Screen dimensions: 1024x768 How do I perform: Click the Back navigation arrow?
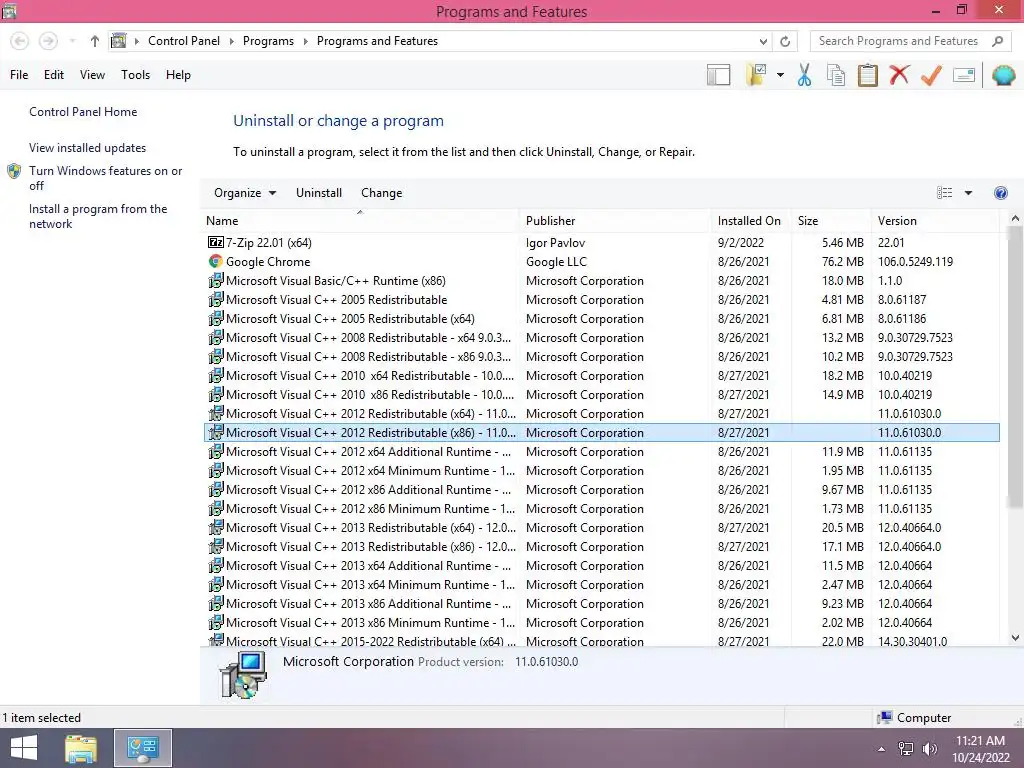(x=20, y=41)
